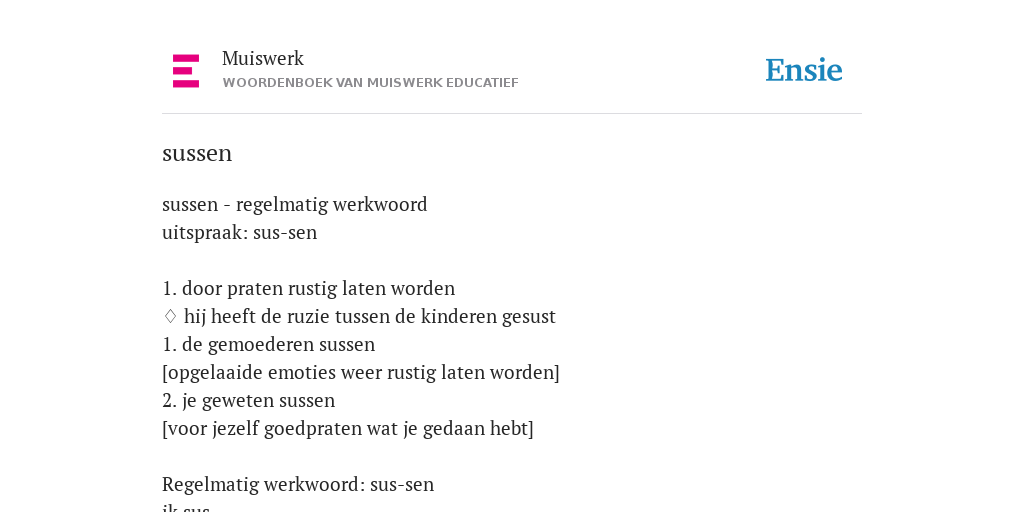Click the 'sussen - regelmatig werkwoord' line

pos(295,205)
